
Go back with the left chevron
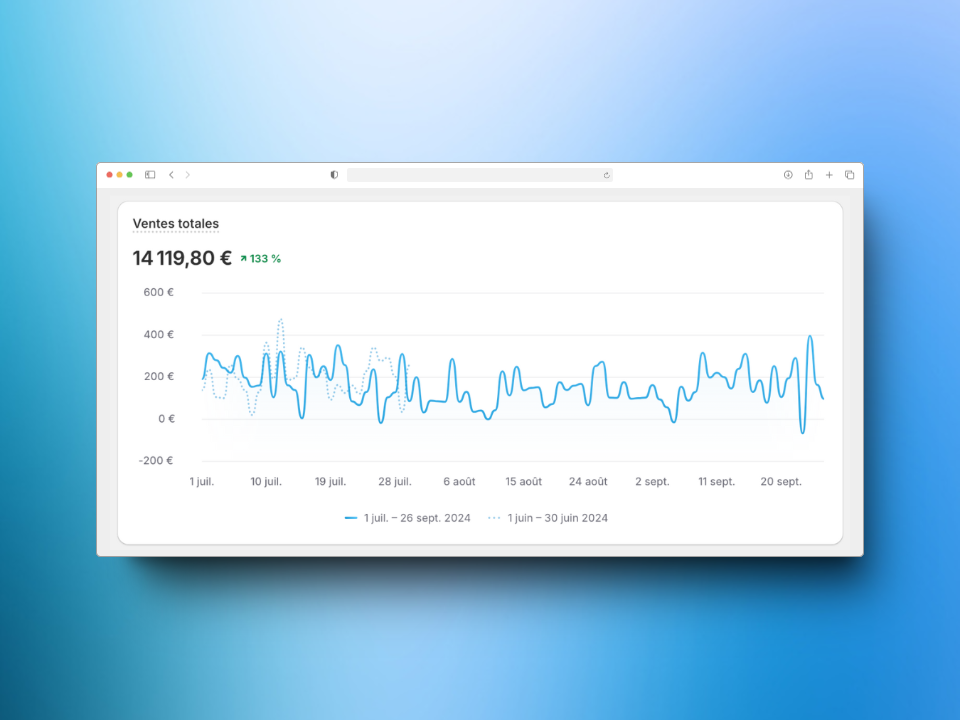click(x=171, y=175)
